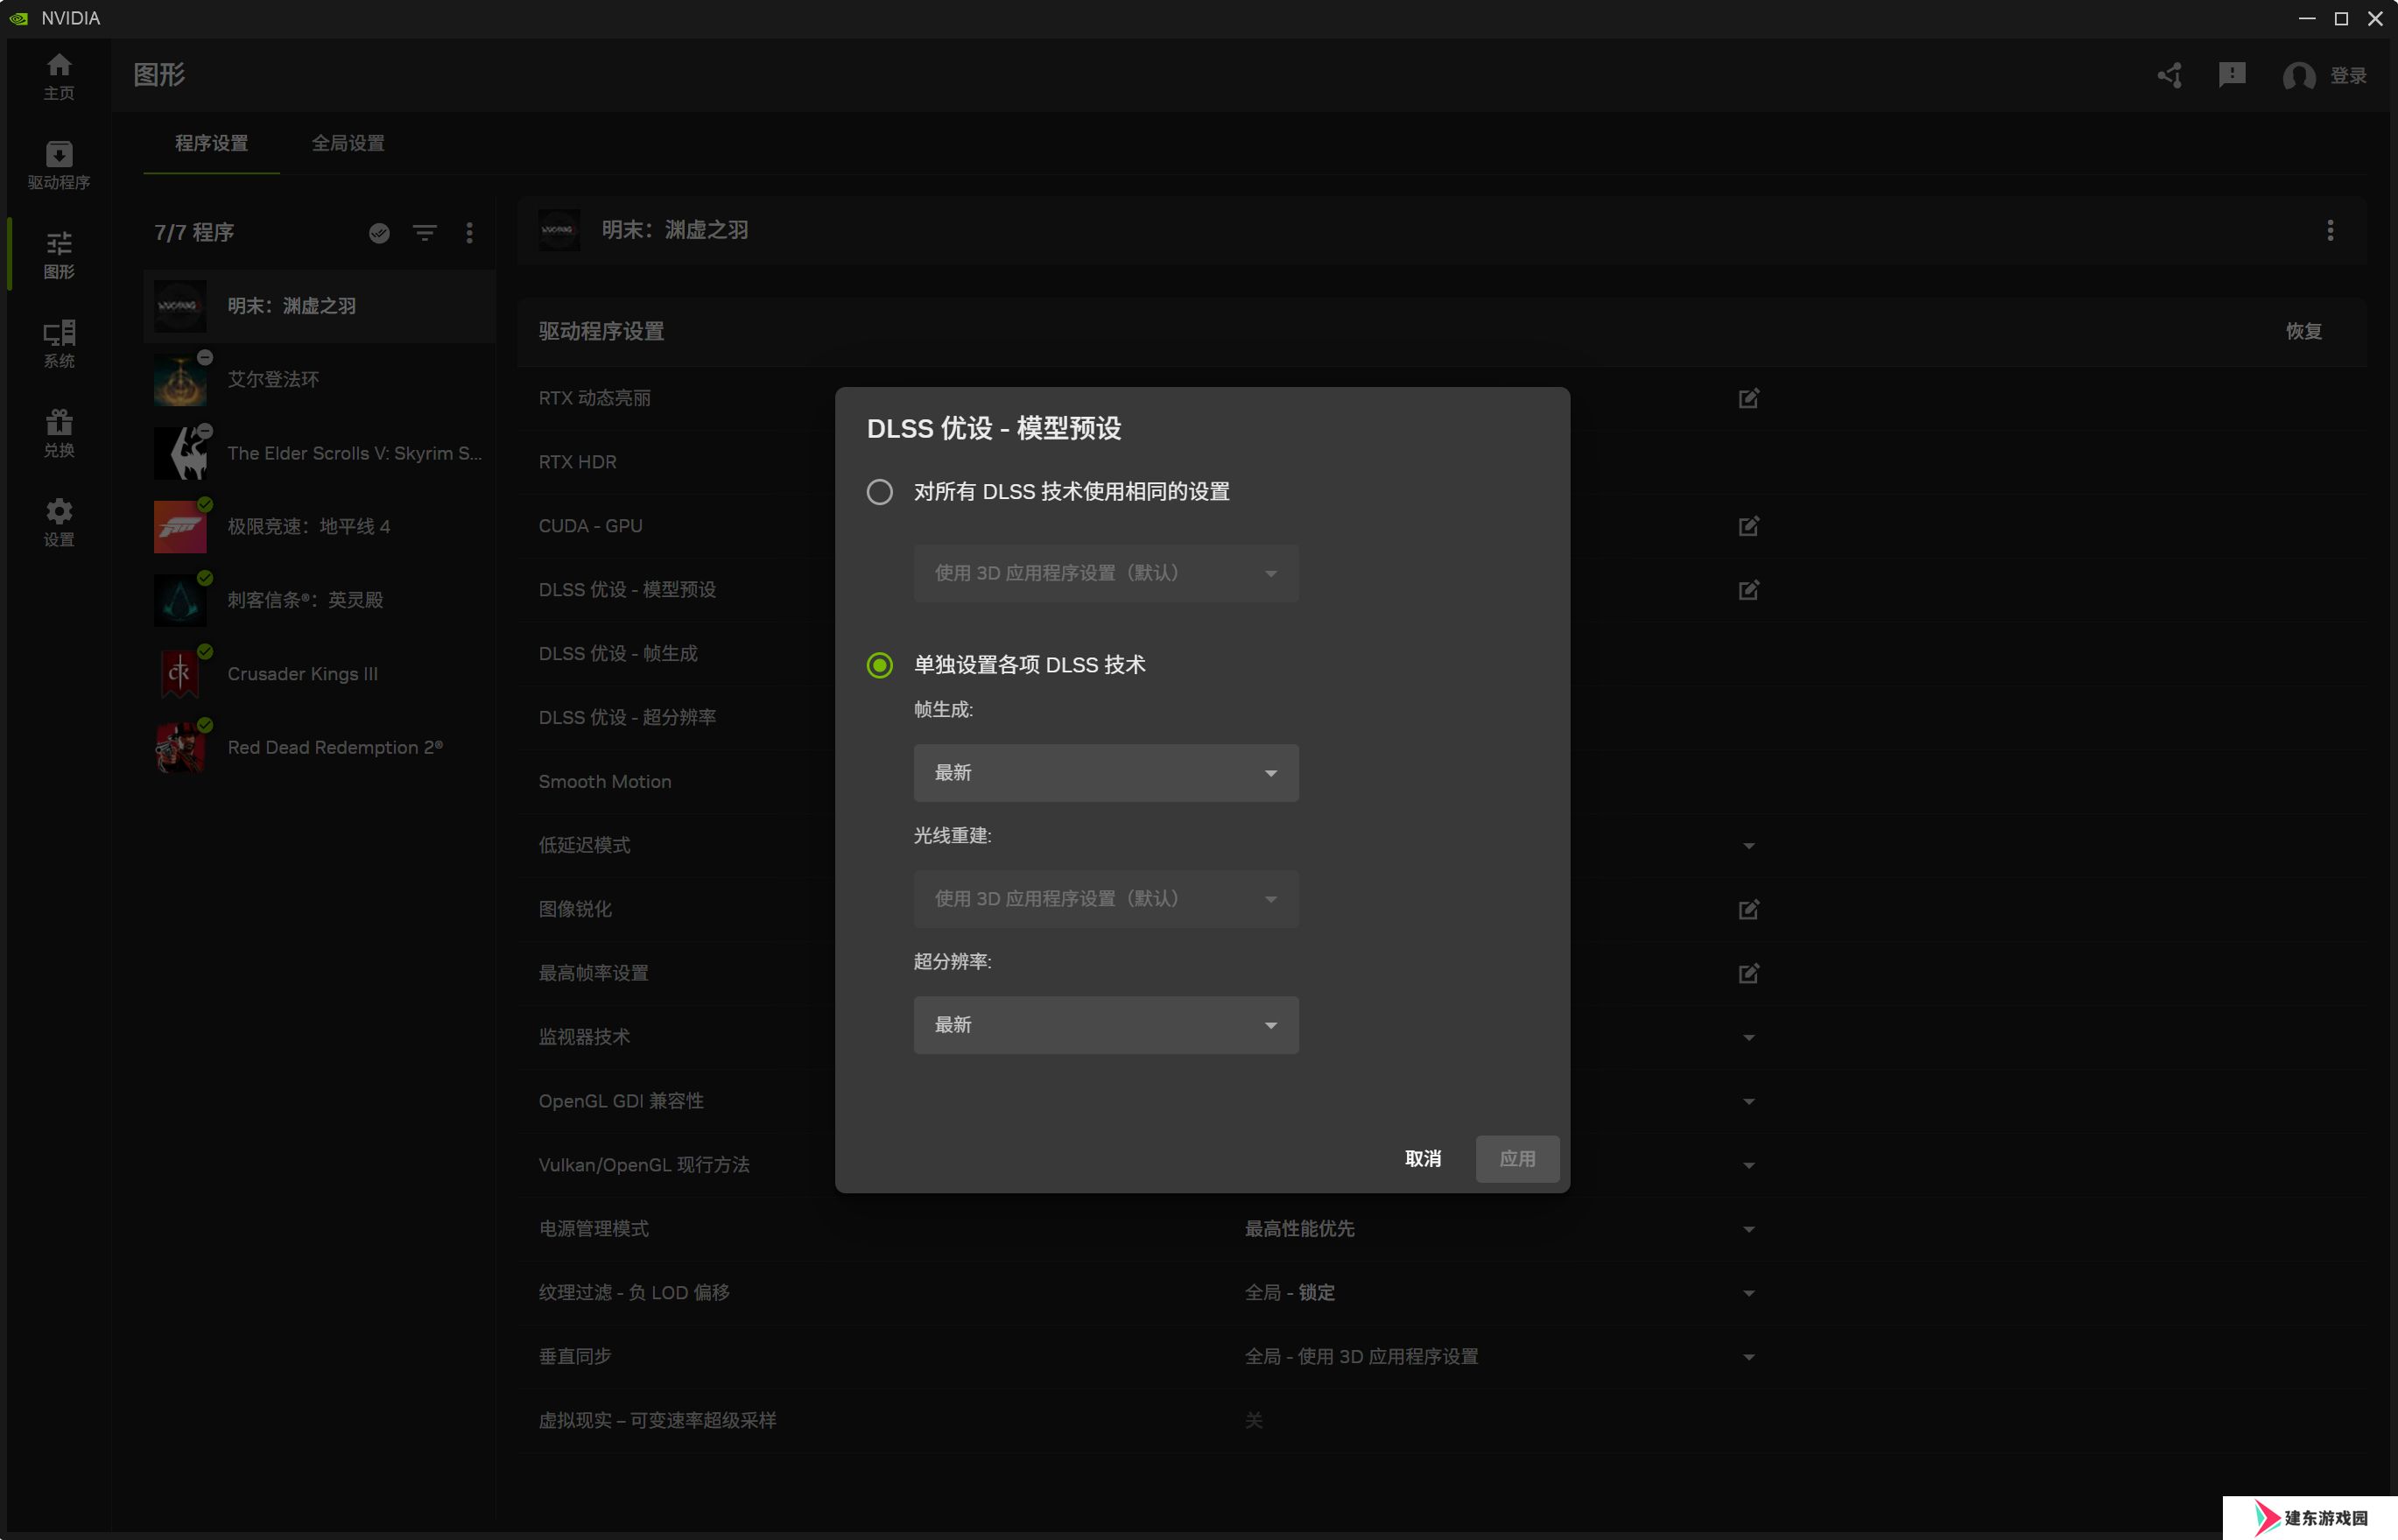Click edit icon on 图像锐化 row

coord(1748,909)
